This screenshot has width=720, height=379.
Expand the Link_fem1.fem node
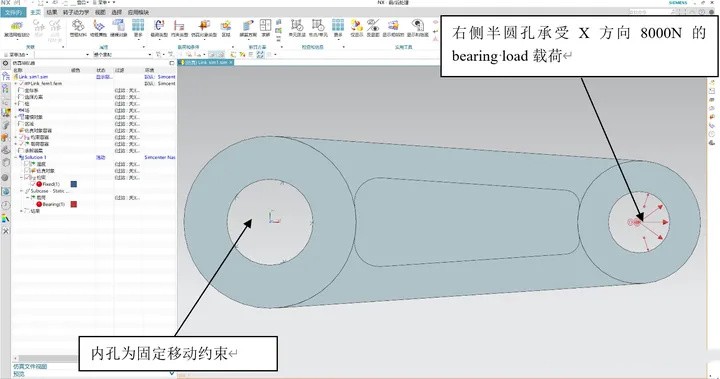click(x=16, y=84)
